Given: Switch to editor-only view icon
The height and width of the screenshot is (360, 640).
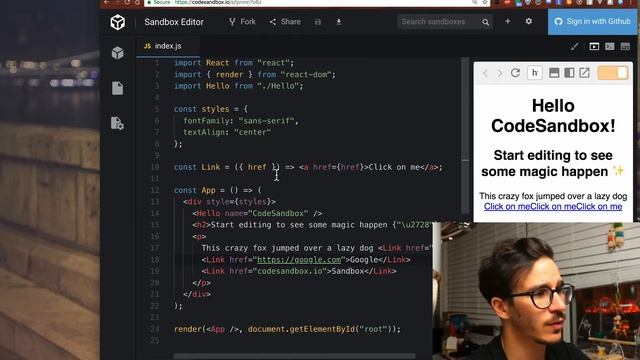Looking at the screenshot, I should click(610, 47).
